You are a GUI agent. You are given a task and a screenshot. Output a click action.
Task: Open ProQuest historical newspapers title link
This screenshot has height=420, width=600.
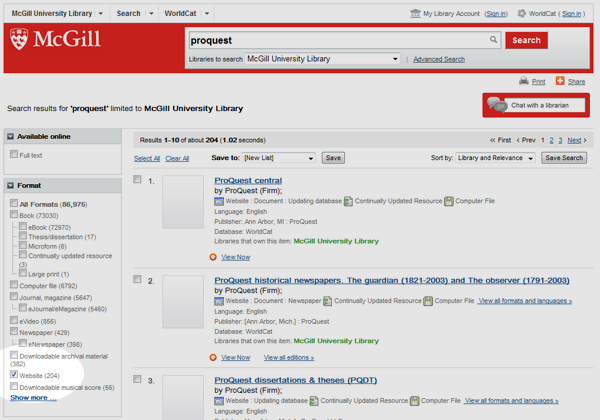(x=392, y=280)
